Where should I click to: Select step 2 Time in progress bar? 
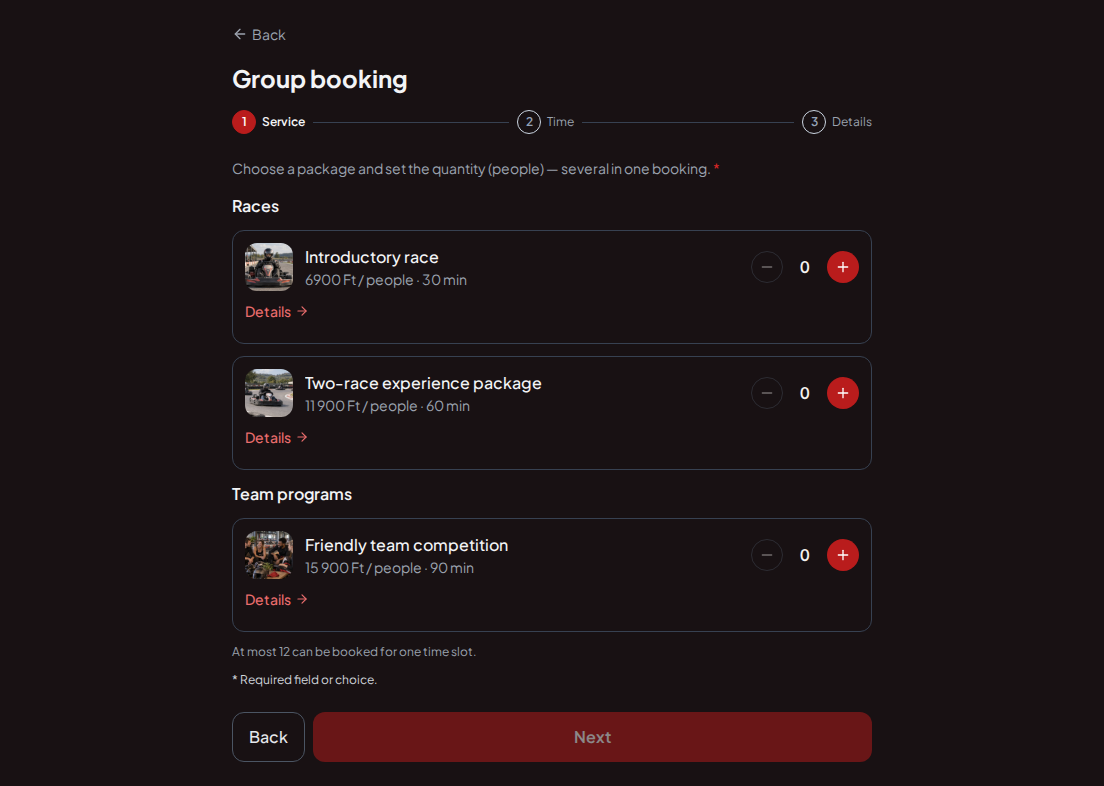546,122
